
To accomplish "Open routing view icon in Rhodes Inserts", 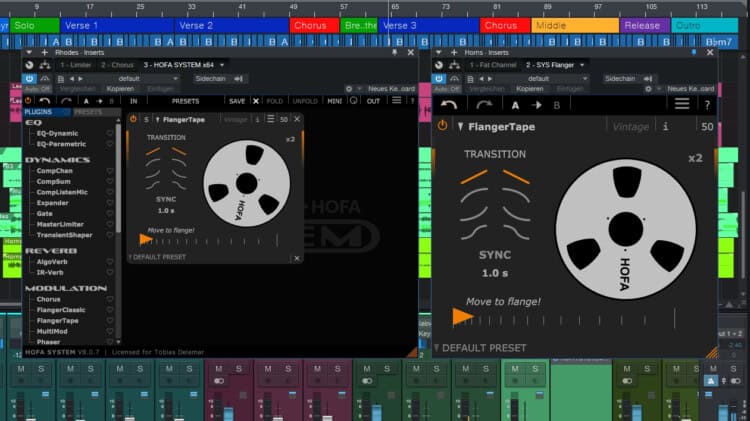I will pyautogui.click(x=45, y=65).
